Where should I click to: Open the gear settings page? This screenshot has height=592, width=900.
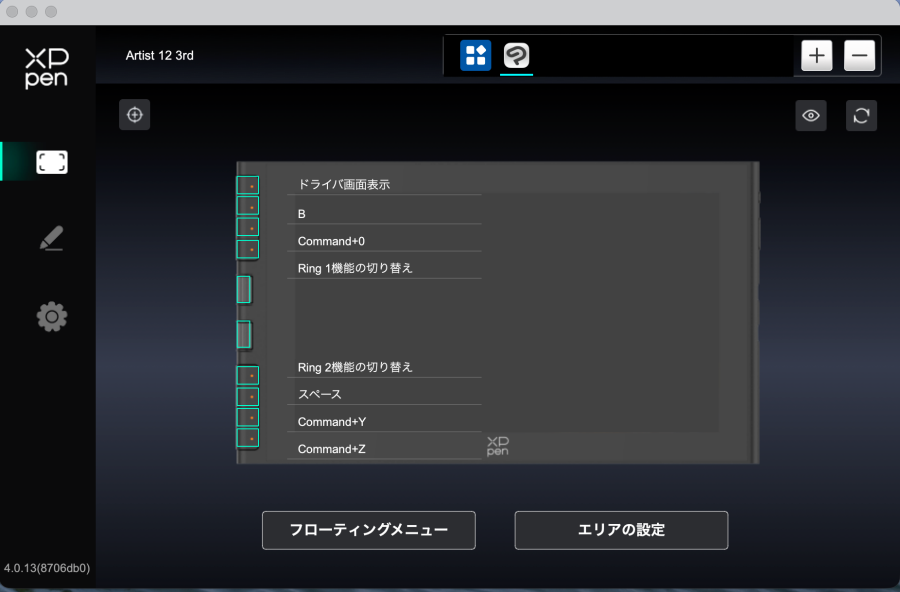[52, 317]
